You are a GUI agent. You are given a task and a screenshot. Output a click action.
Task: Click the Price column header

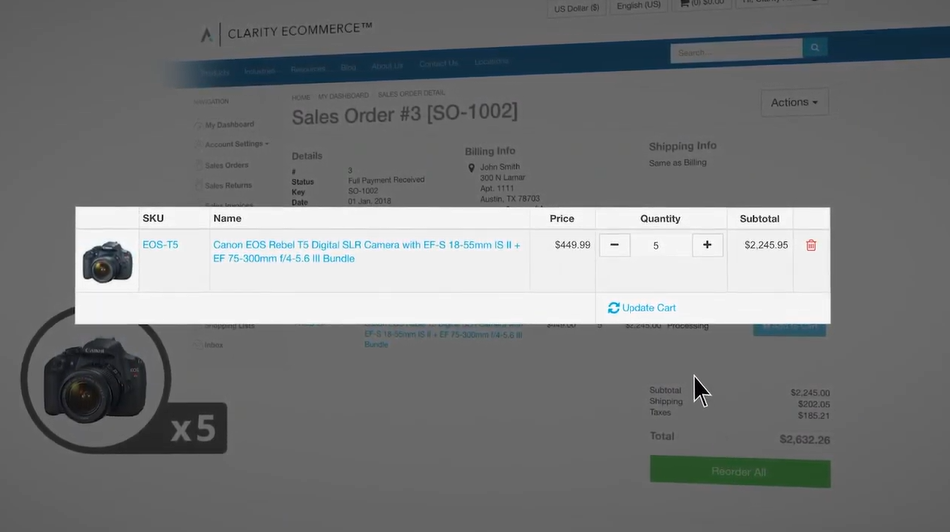point(562,219)
